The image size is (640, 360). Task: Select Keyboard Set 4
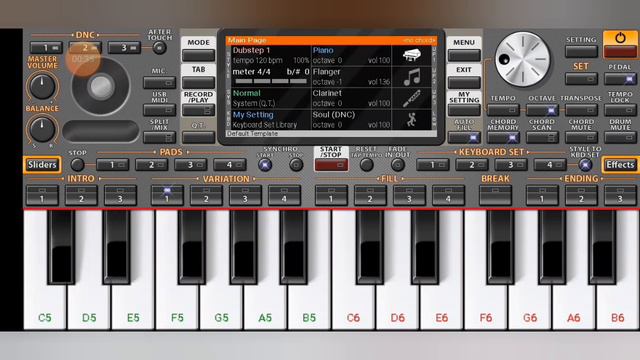[x=550, y=165]
